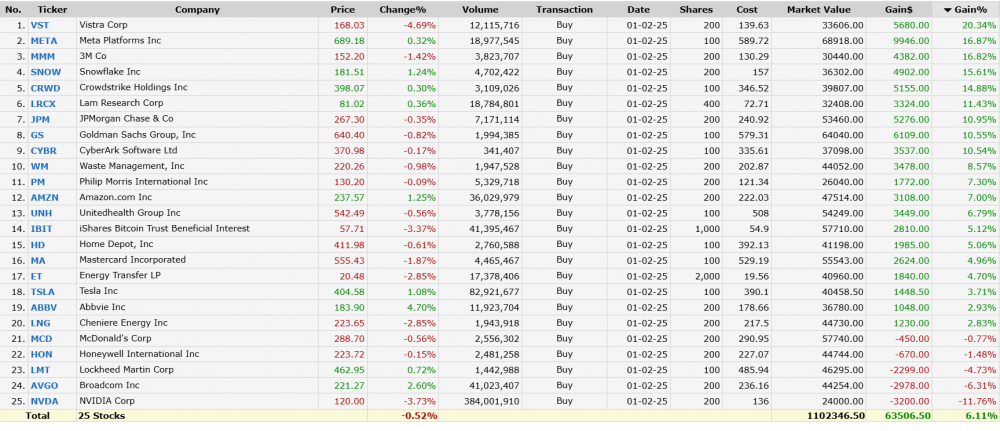Image resolution: width=1000 pixels, height=431 pixels.
Task: Click the JPM ticker link
Action: point(41,118)
